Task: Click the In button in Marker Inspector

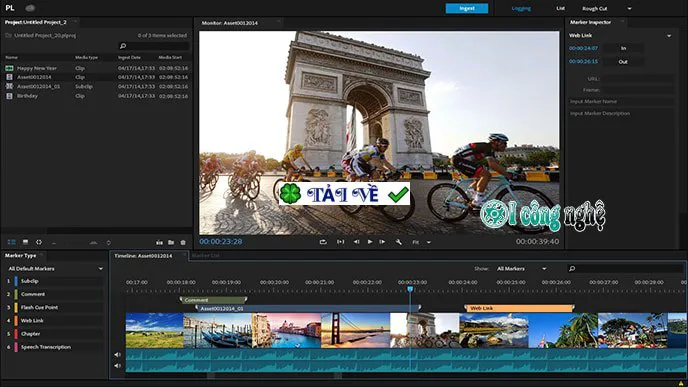Action: click(x=623, y=48)
